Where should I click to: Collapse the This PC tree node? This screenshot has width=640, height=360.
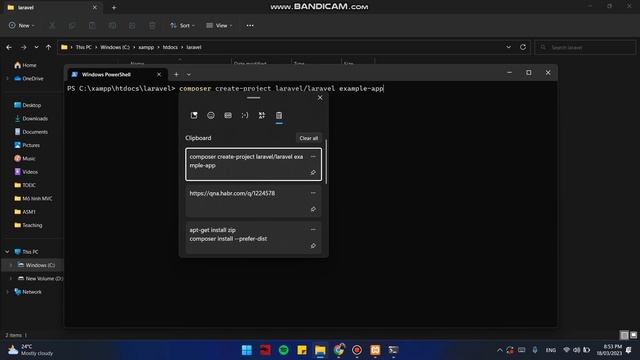pyautogui.click(x=7, y=252)
